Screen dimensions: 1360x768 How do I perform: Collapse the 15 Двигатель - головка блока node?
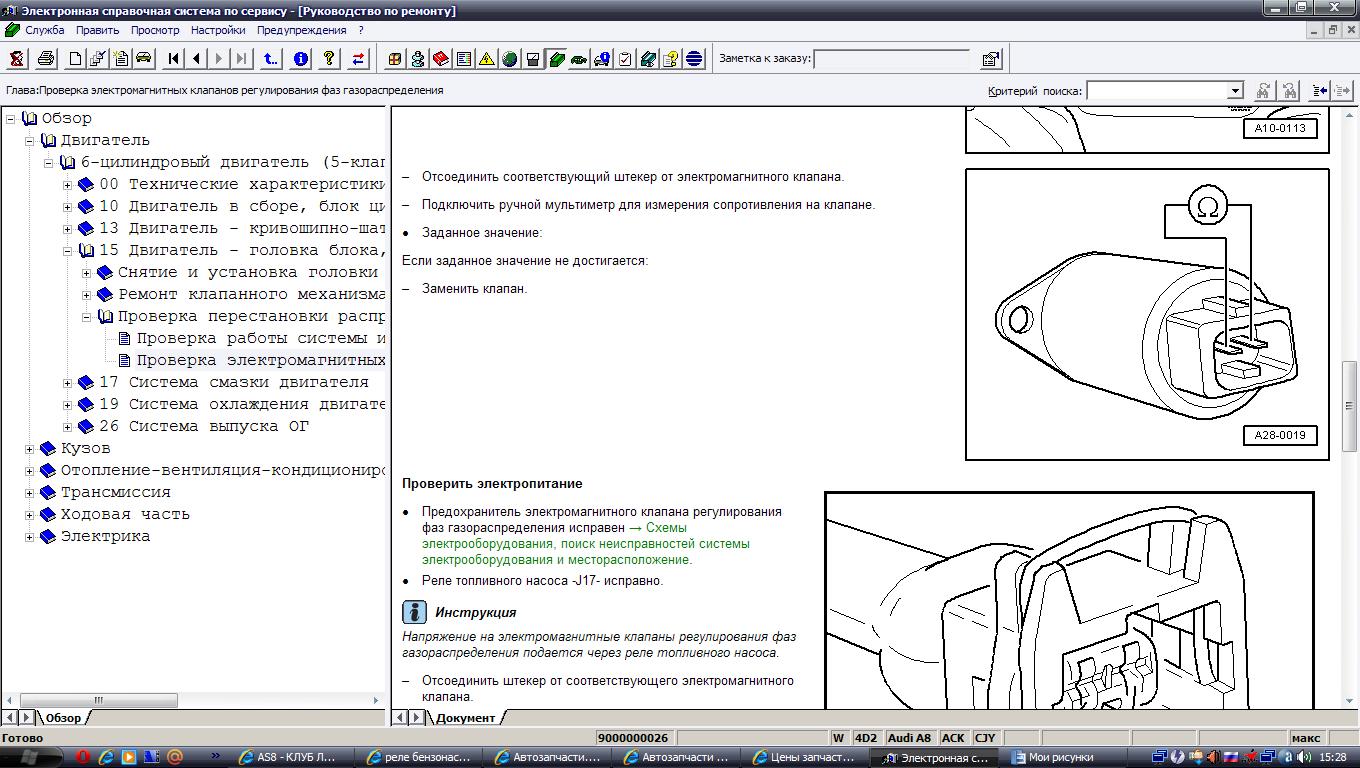[67, 251]
